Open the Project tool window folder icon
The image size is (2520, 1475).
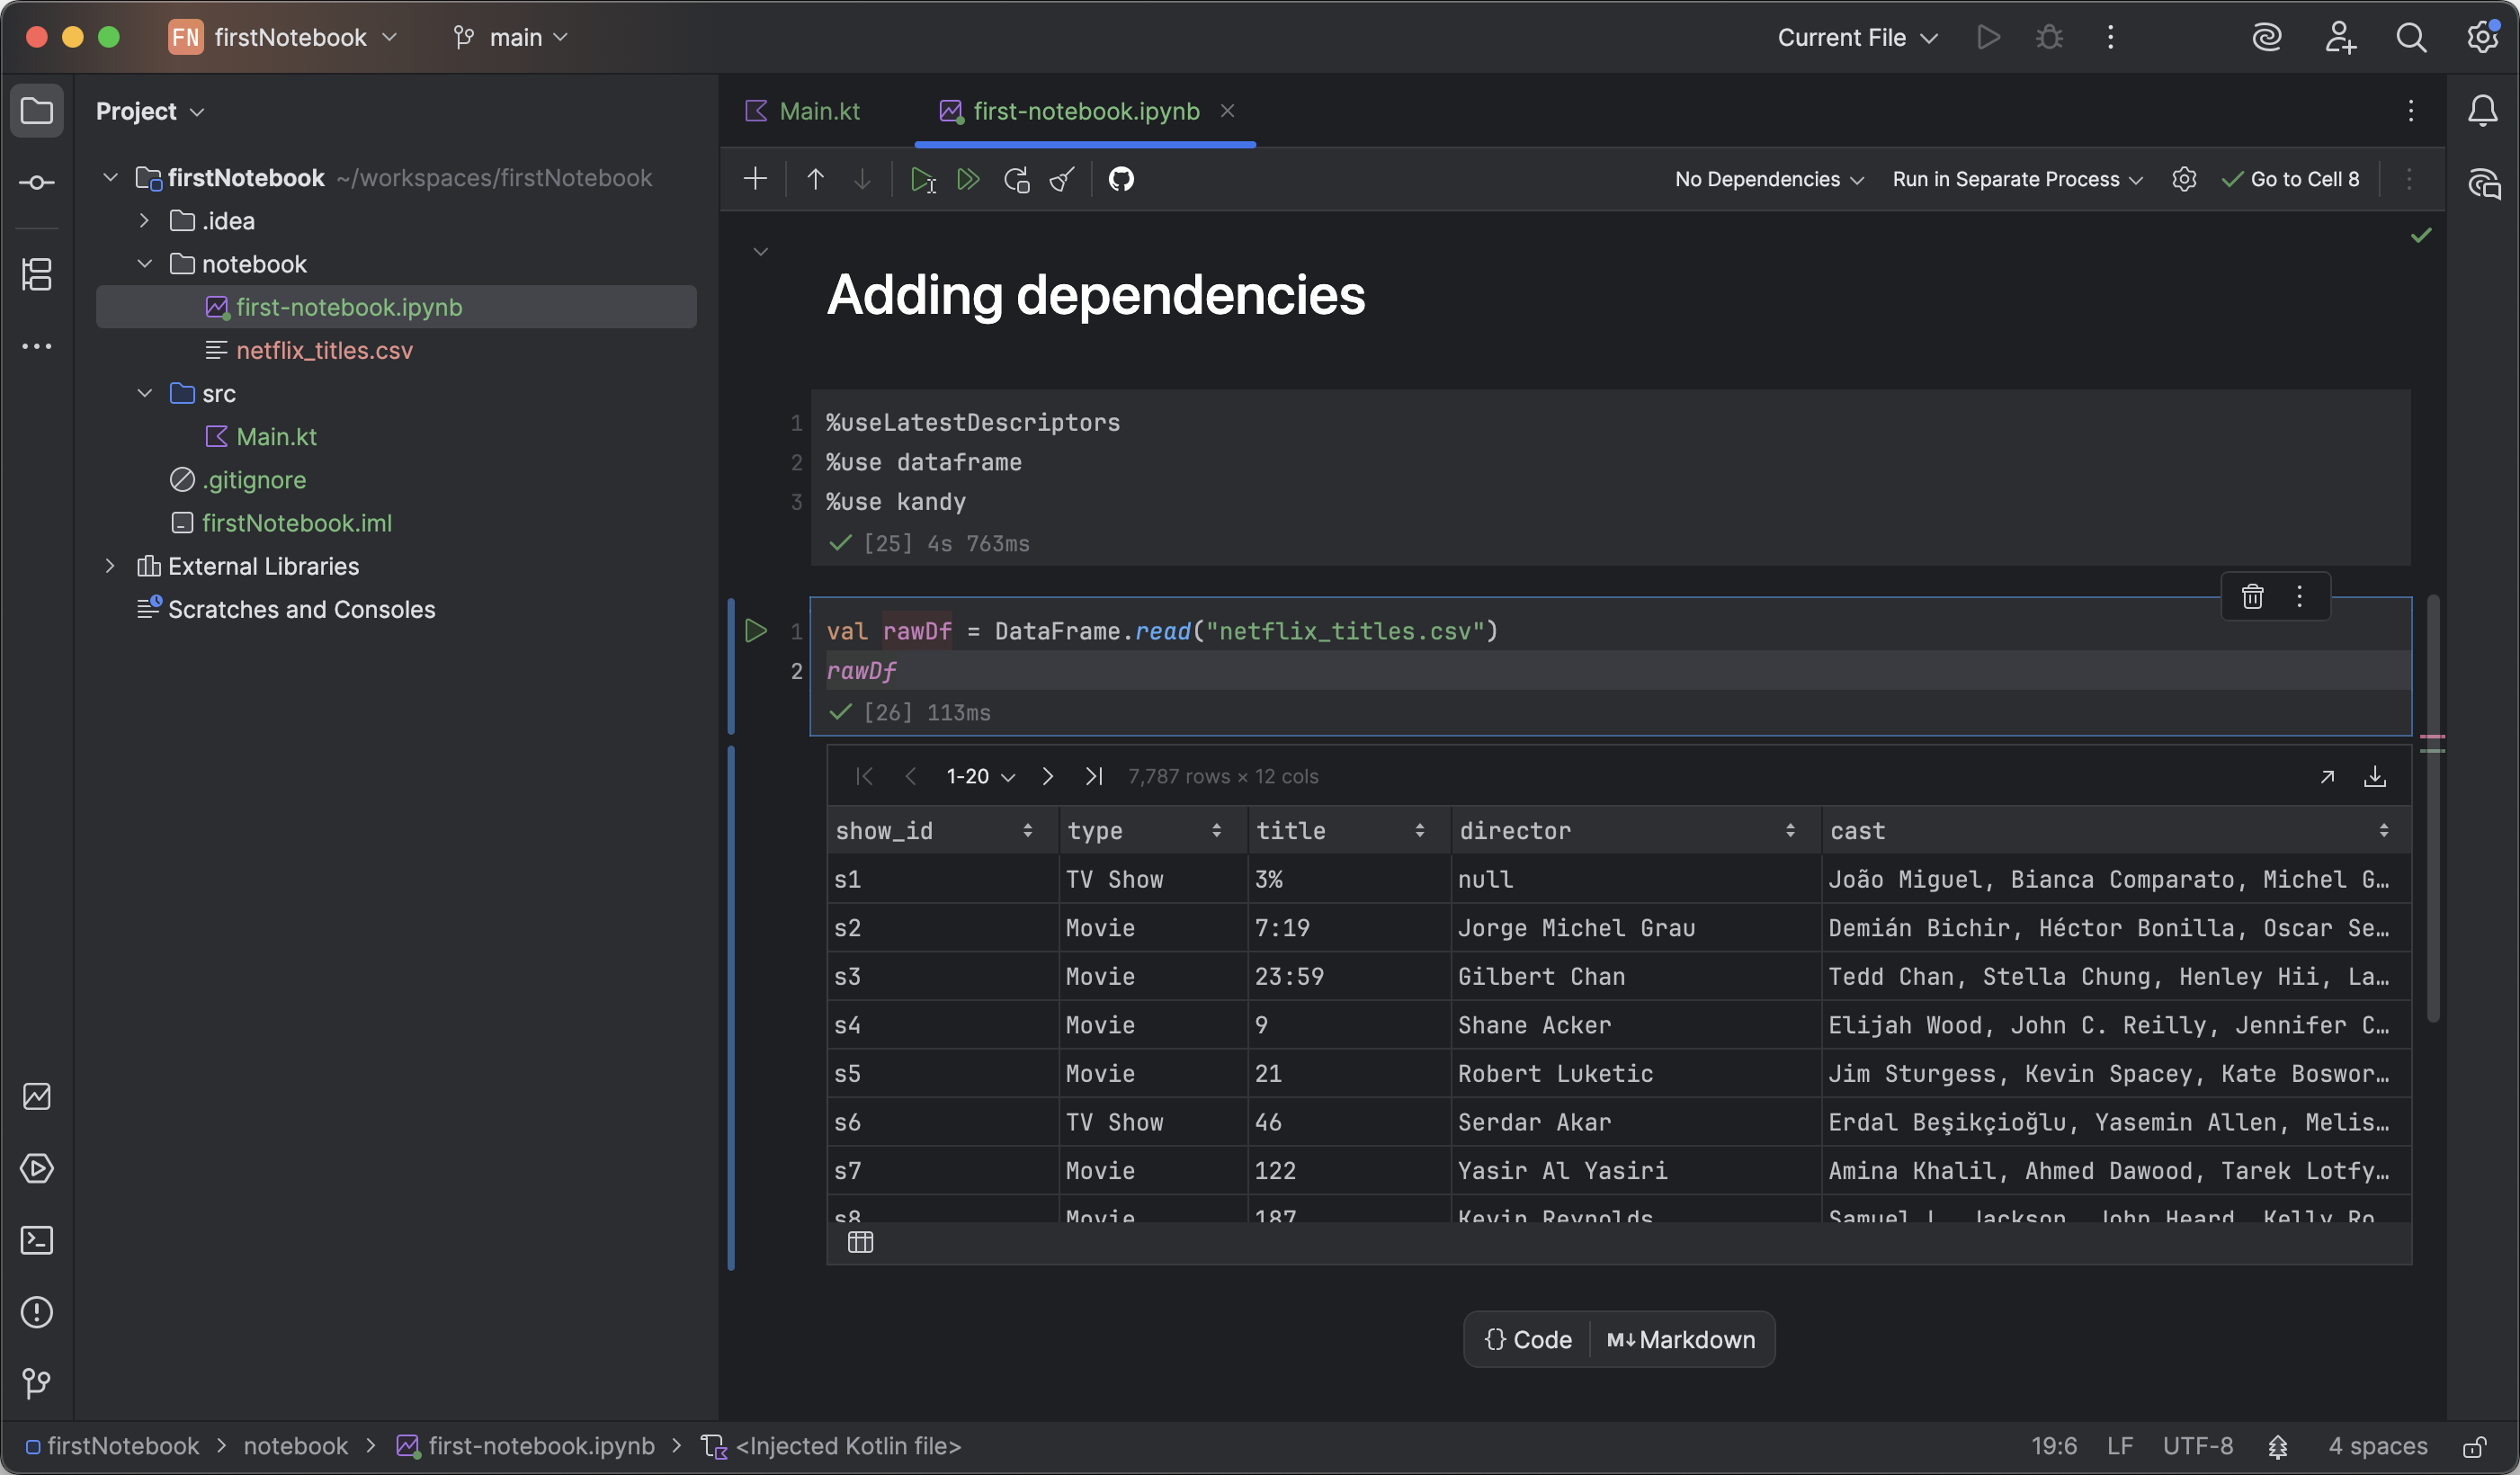click(x=37, y=110)
